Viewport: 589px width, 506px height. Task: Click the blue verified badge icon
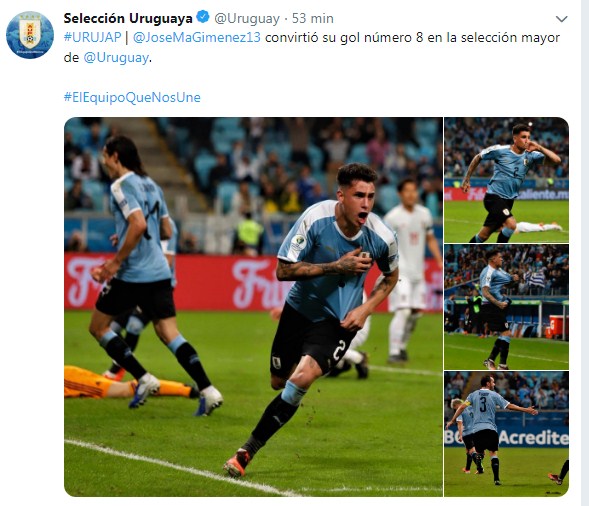coord(203,17)
